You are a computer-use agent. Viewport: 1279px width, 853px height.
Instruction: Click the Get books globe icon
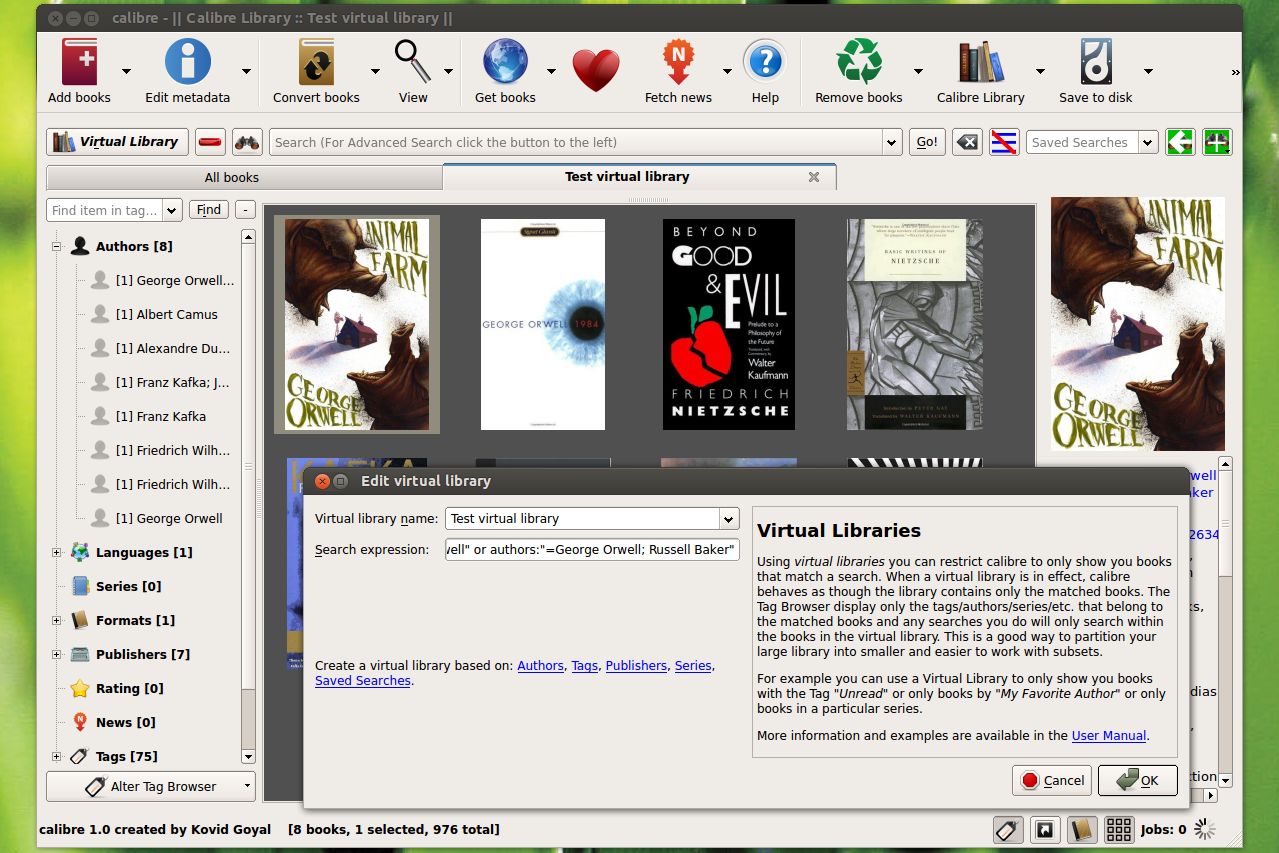point(505,62)
